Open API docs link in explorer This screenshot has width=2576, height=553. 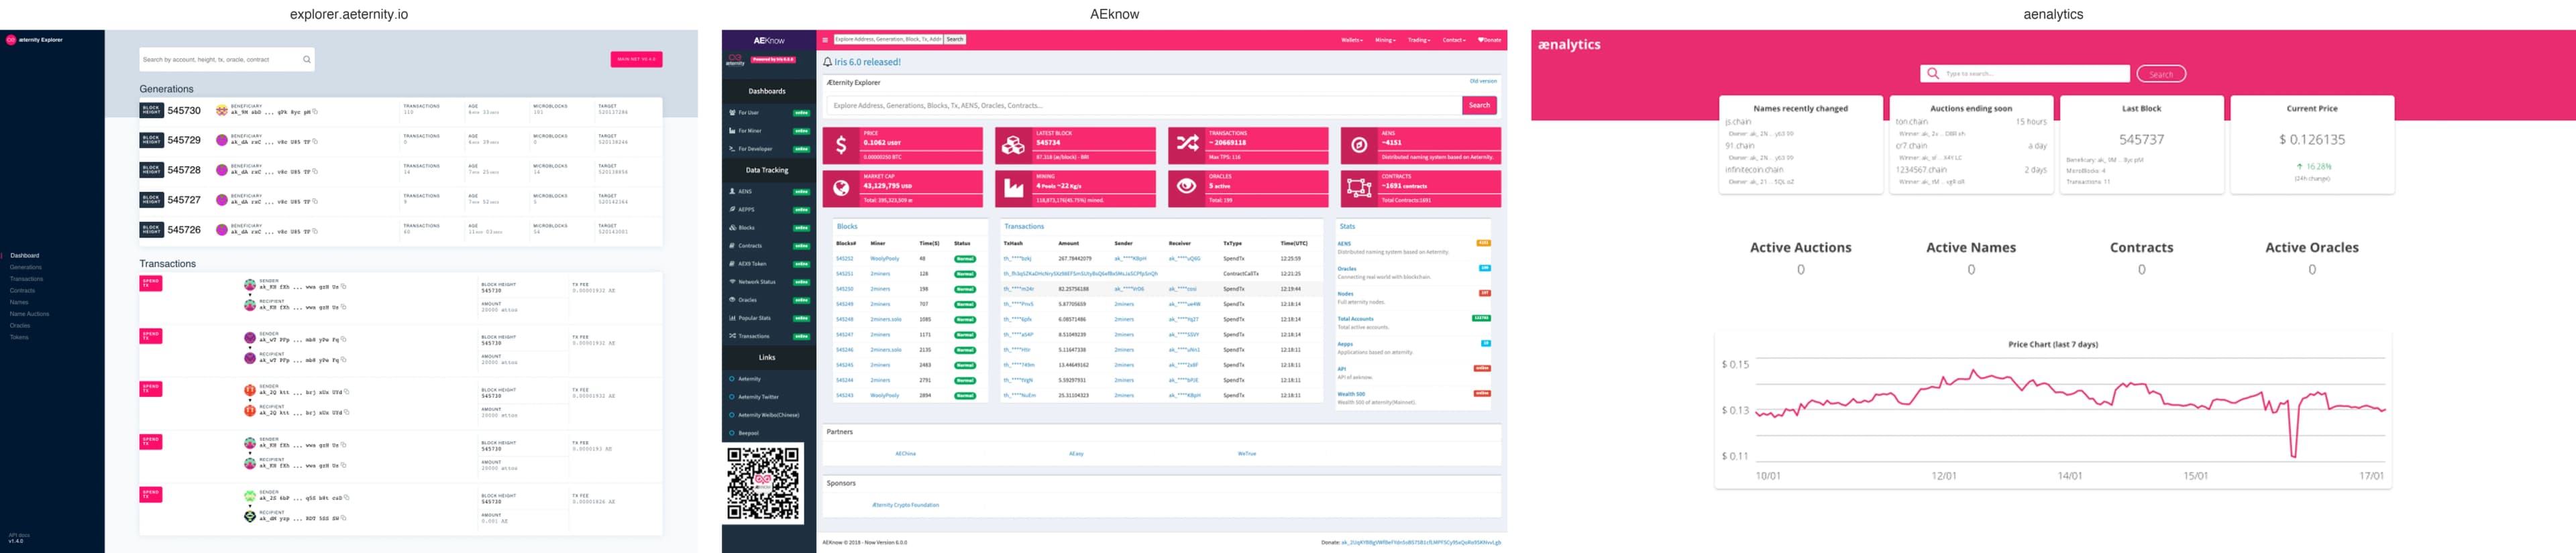[19, 535]
